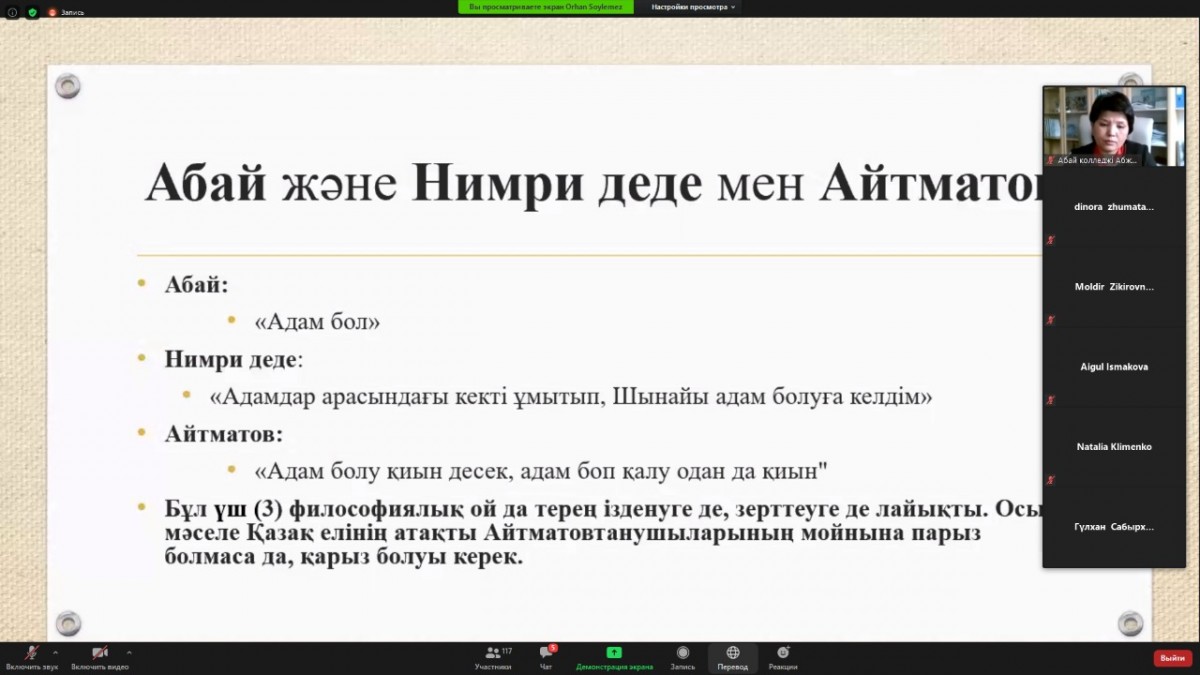Click the Запись recording indicator at top
The width and height of the screenshot is (1200, 675).
tap(66, 12)
